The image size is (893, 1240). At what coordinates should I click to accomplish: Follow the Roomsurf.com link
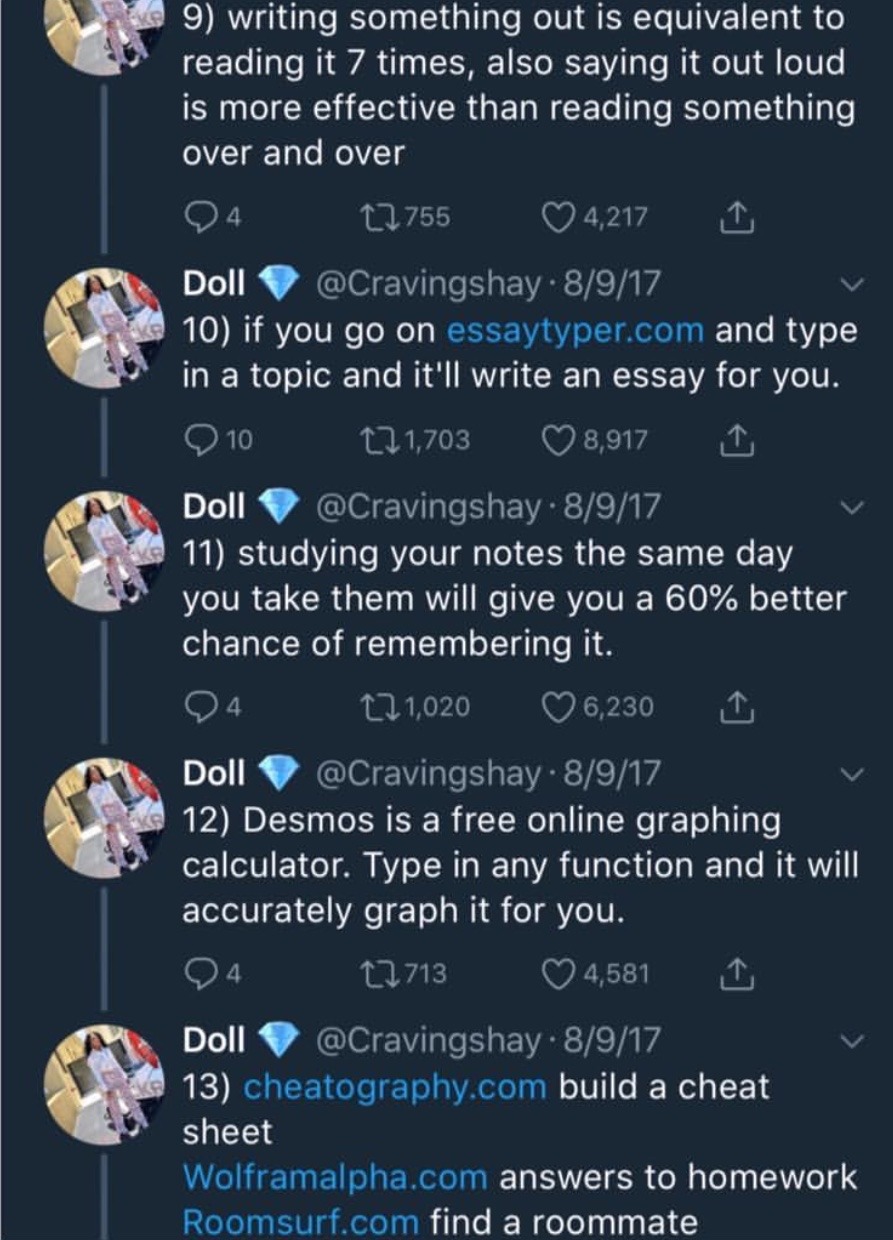tap(301, 1222)
